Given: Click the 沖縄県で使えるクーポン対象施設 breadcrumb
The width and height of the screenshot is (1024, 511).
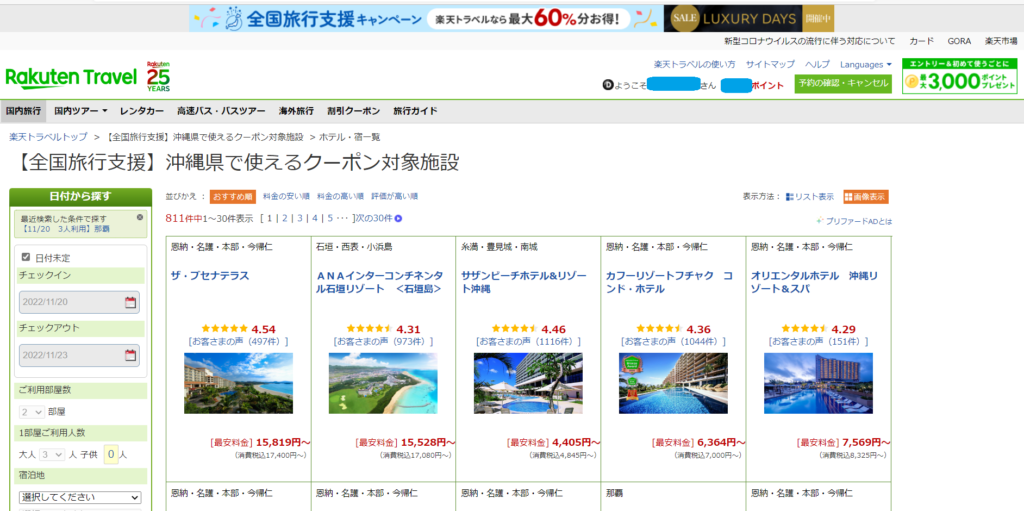Looking at the screenshot, I should tap(204, 137).
